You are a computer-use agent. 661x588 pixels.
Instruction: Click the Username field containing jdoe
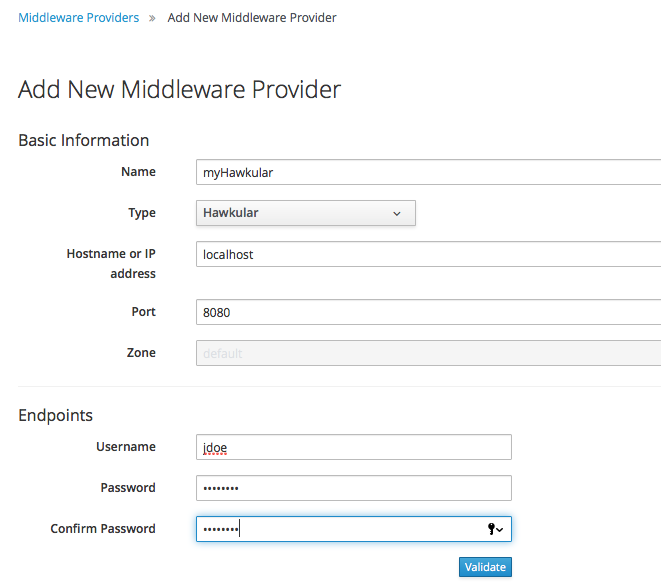click(354, 447)
